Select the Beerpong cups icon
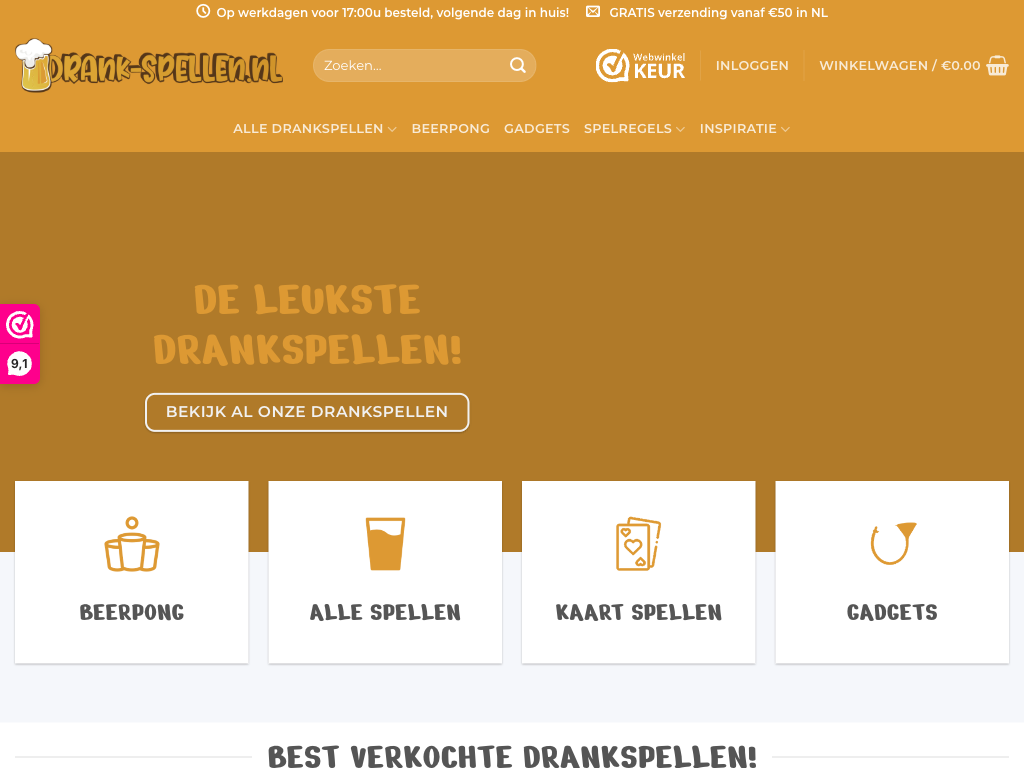This screenshot has height=768, width=1024. pos(132,544)
